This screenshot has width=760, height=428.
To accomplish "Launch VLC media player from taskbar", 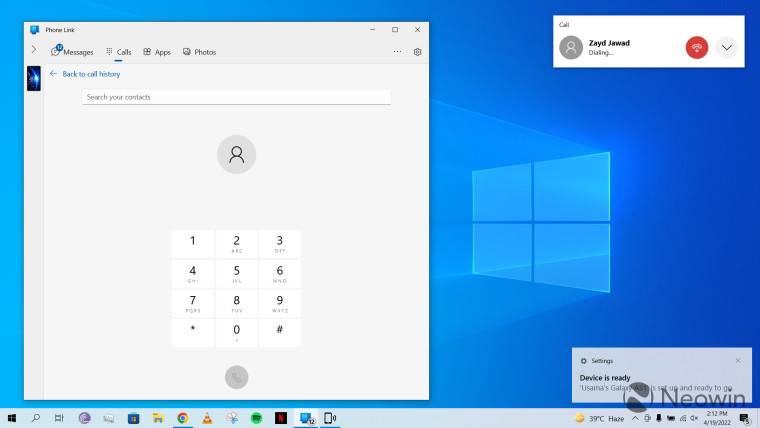I will 207,418.
